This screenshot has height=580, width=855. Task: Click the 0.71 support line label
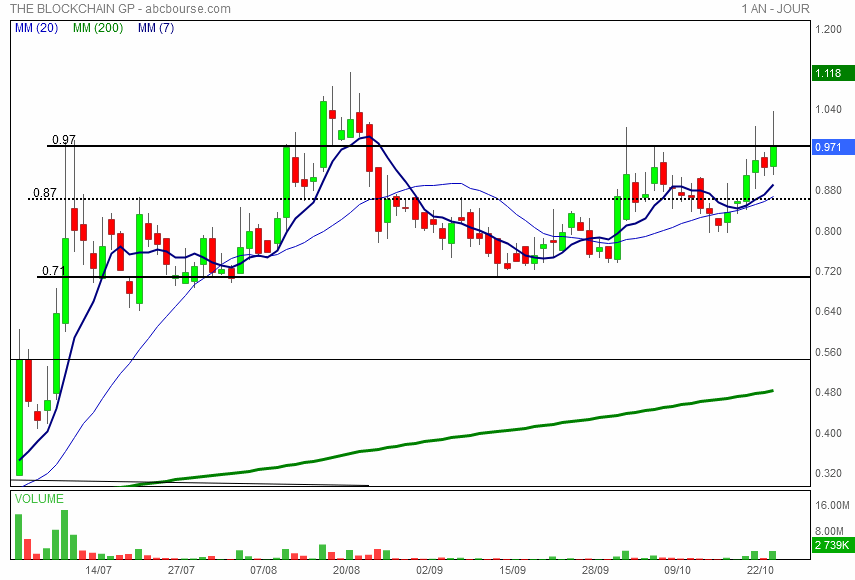(54, 270)
